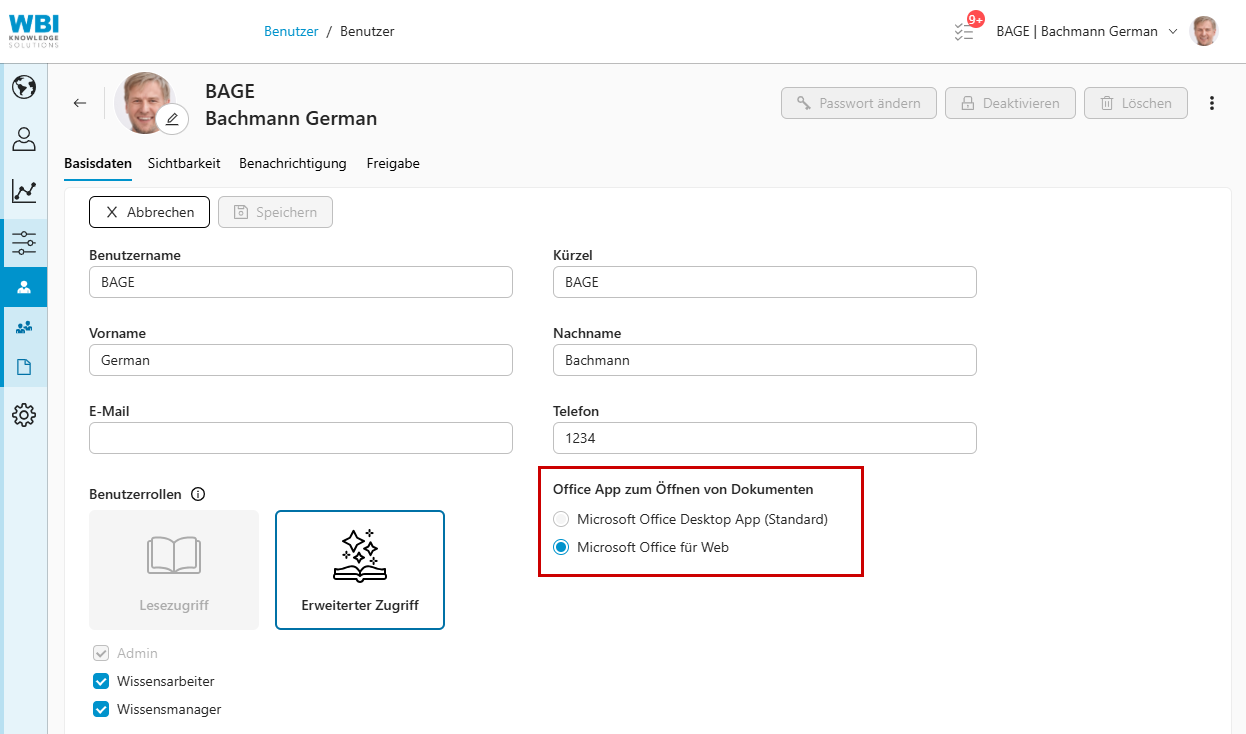Click the info icon next to Benutzerrollen
The image size is (1246, 734).
pyautogui.click(x=198, y=493)
